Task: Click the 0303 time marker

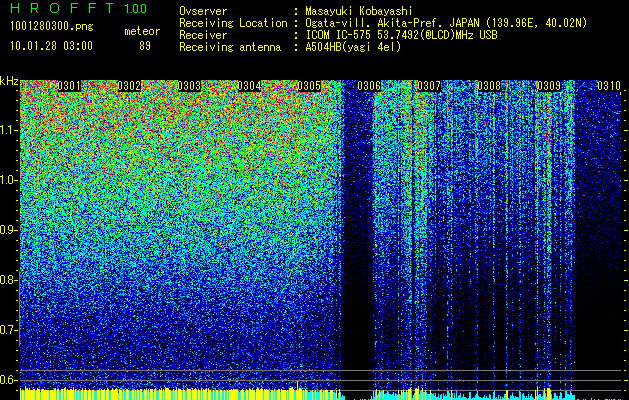Action: point(189,86)
